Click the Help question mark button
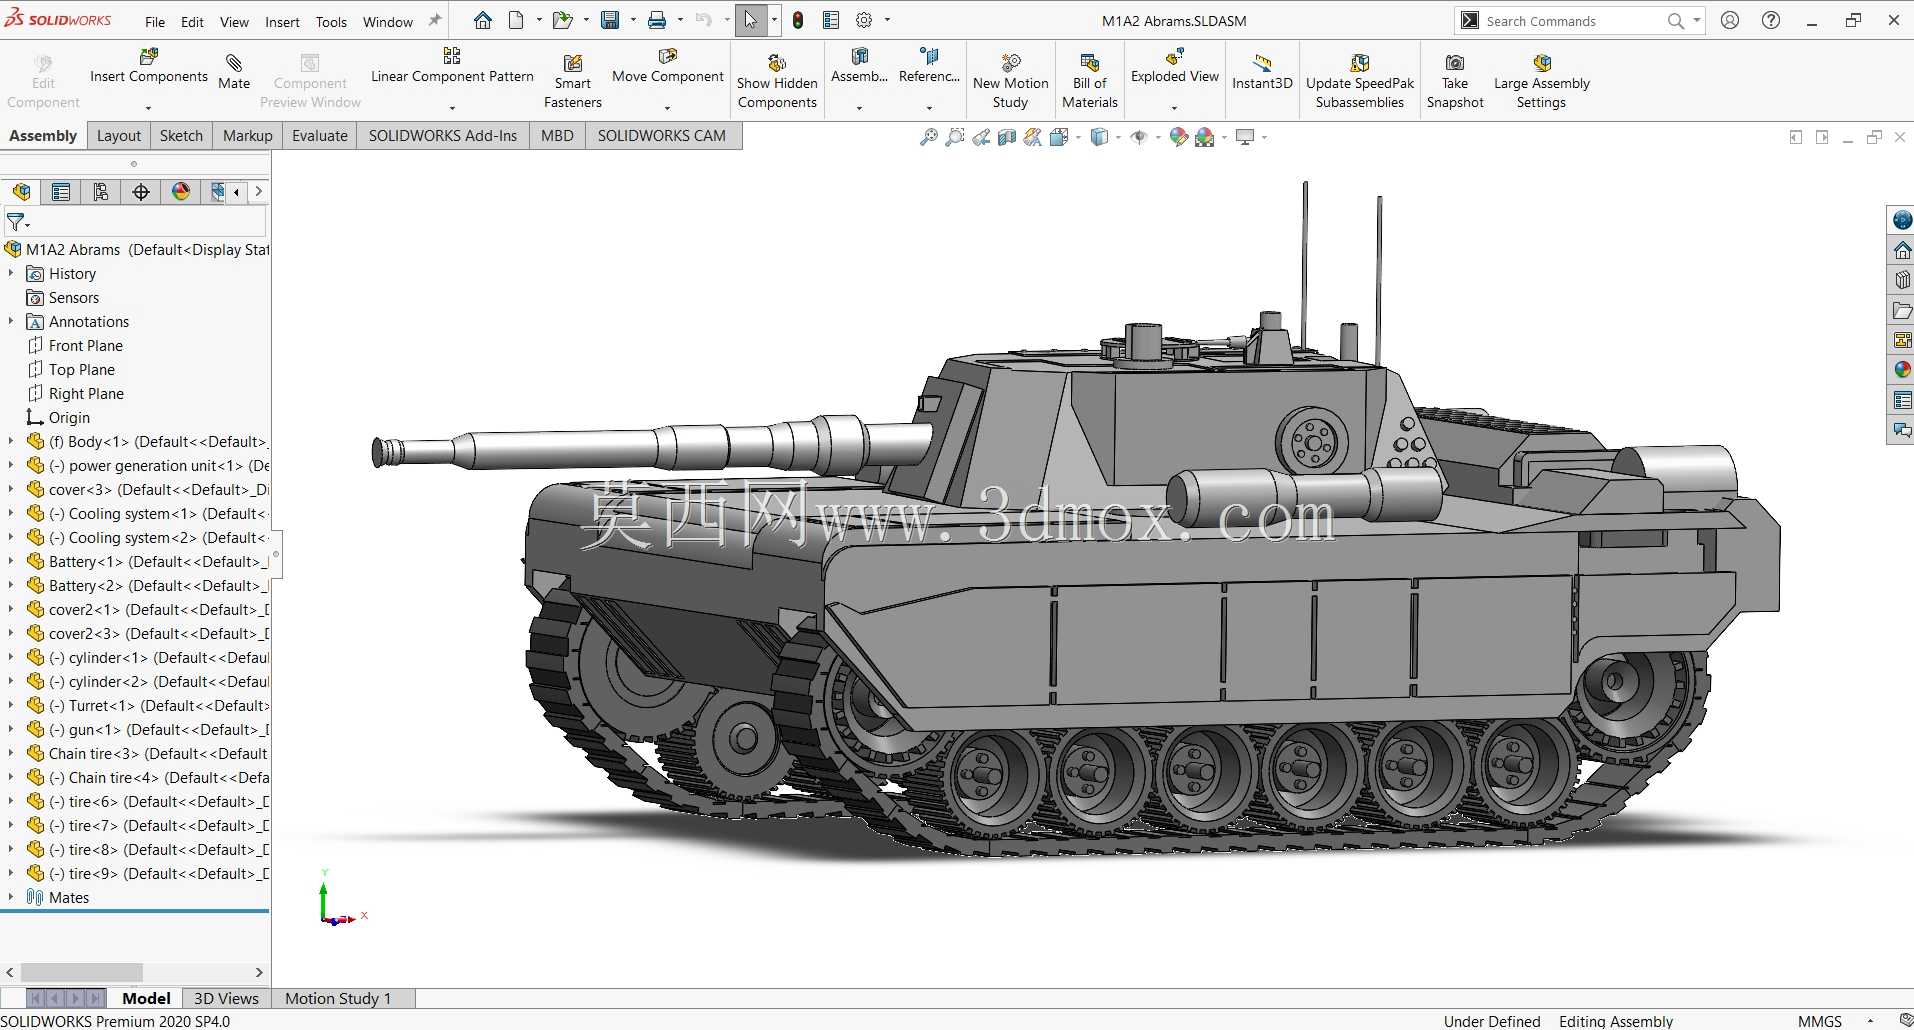This screenshot has height=1030, width=1914. [x=1771, y=20]
